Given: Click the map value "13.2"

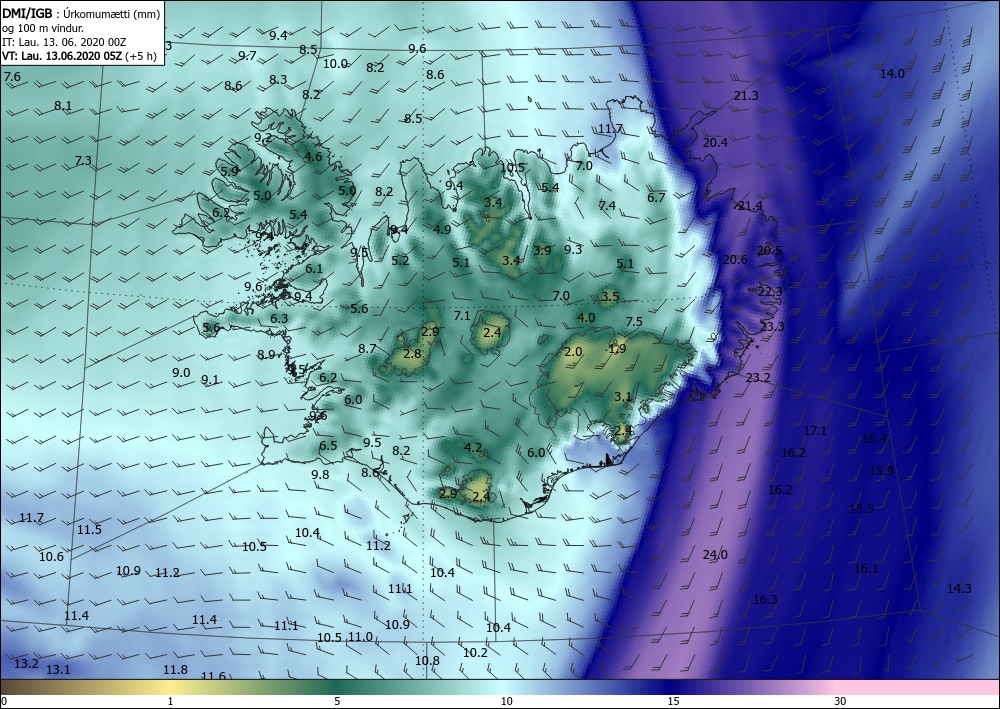Looking at the screenshot, I should click(26, 664).
